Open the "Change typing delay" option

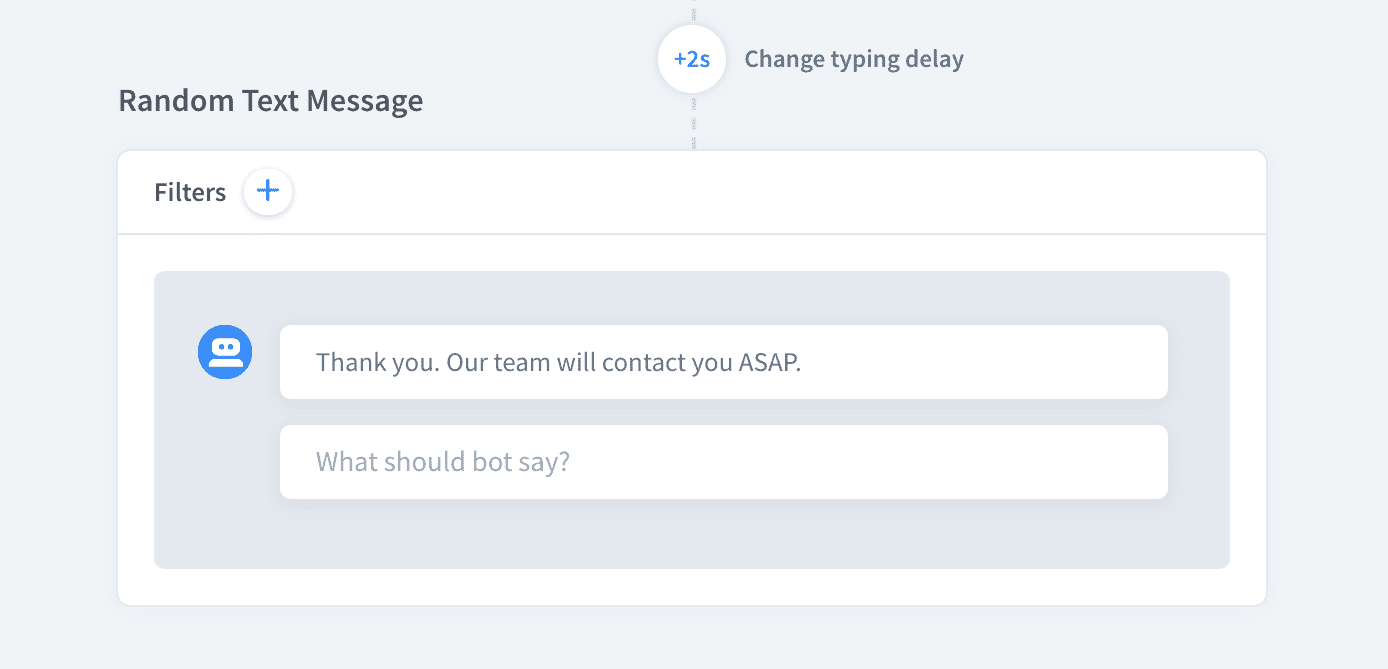853,59
